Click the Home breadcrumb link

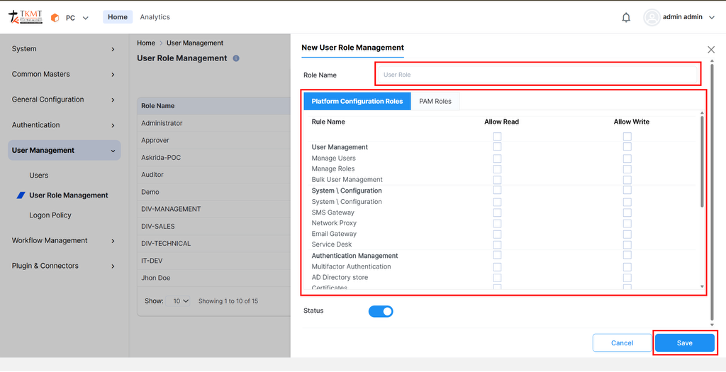146,43
